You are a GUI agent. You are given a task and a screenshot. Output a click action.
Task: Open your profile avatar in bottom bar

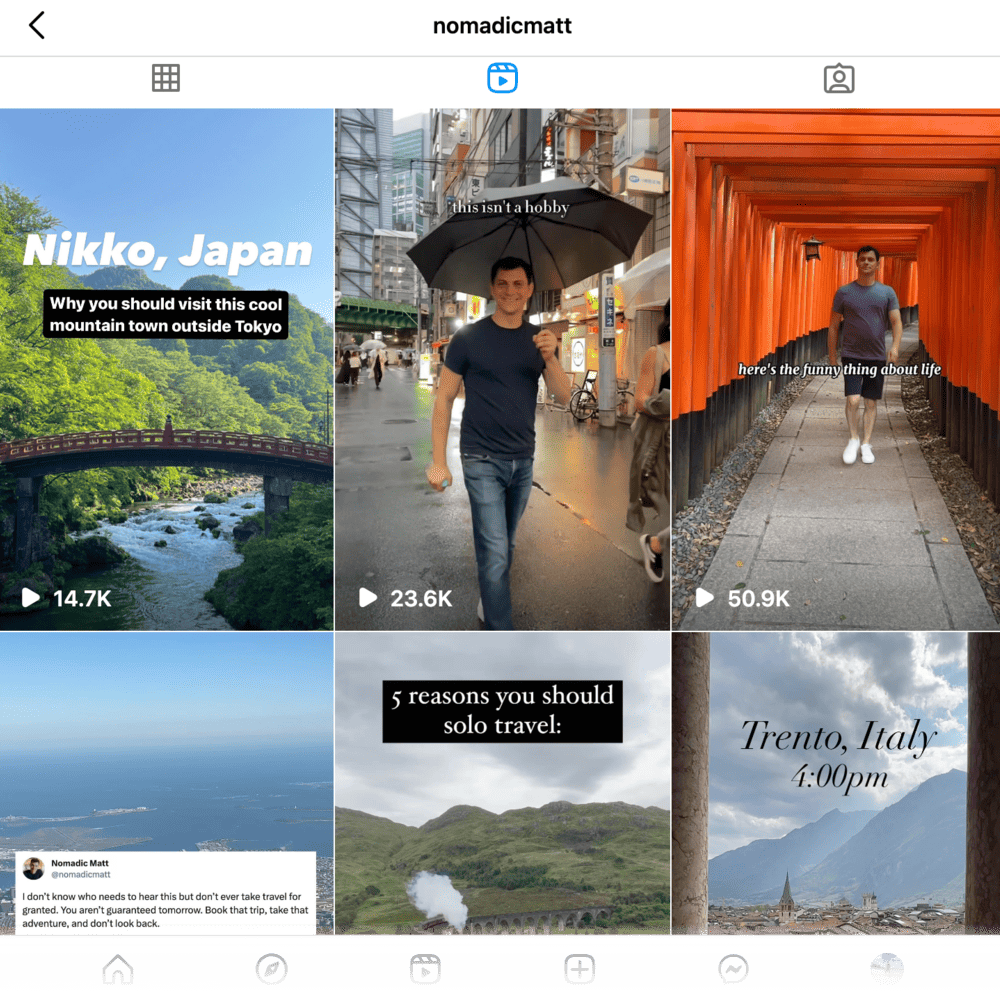[887, 969]
